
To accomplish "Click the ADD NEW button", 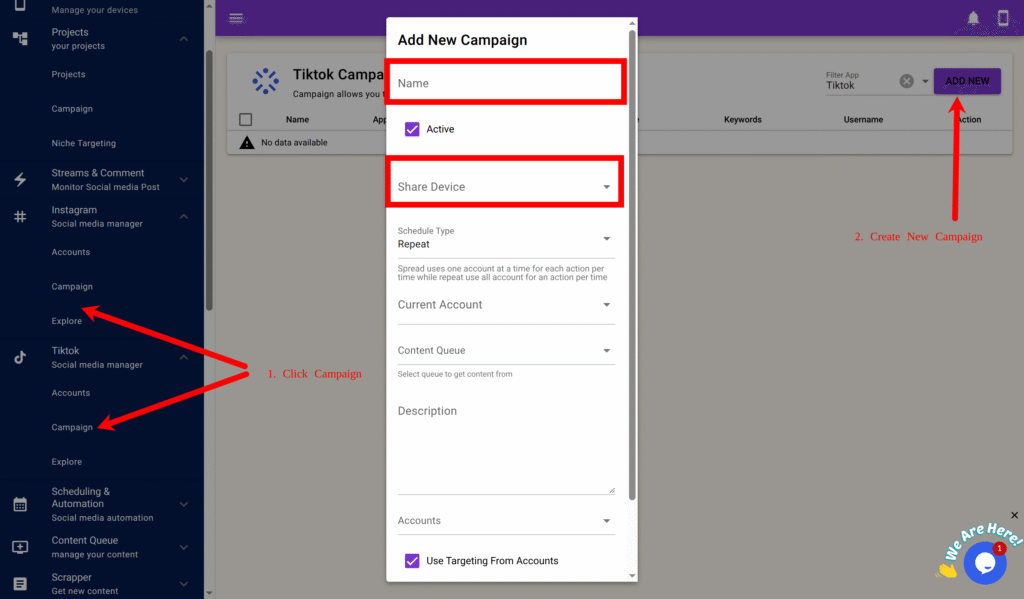I will point(967,81).
